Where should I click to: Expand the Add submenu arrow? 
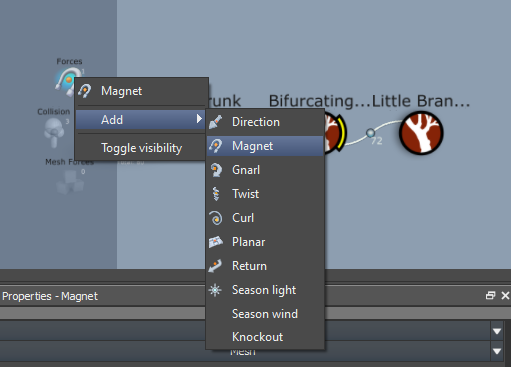tap(199, 119)
